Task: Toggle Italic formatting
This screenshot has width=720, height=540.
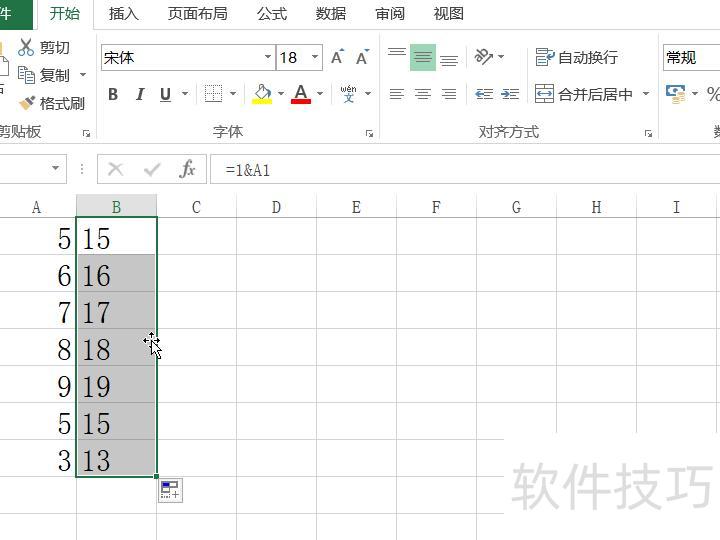Action: pos(140,95)
